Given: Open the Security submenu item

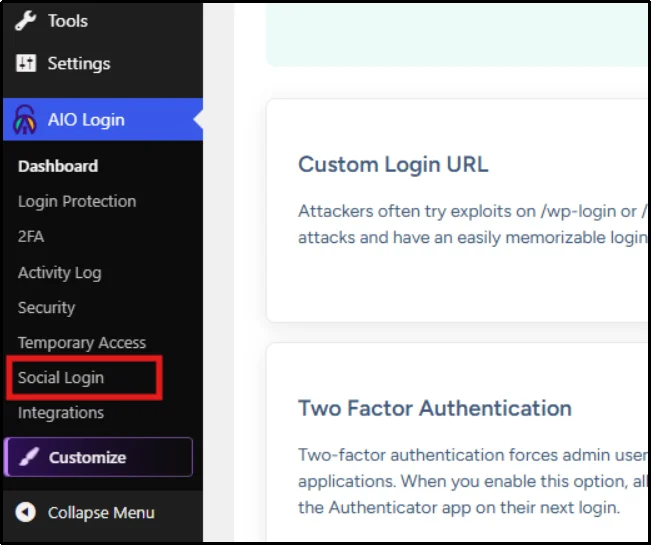Looking at the screenshot, I should pyautogui.click(x=47, y=308).
